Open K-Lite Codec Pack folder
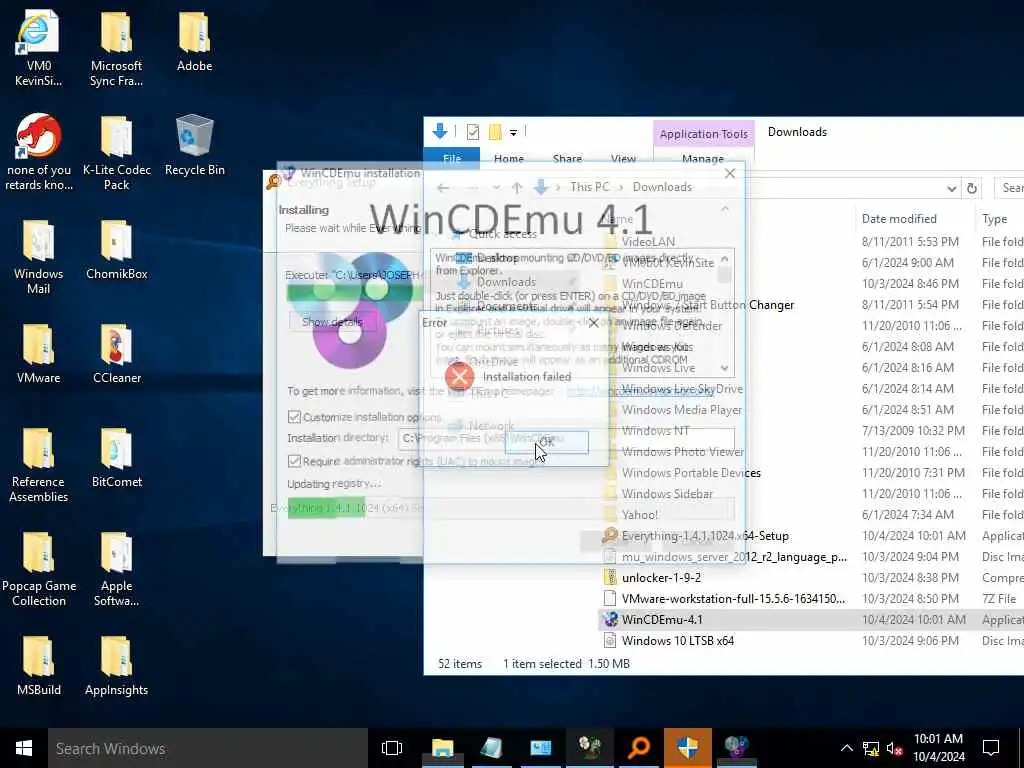The width and height of the screenshot is (1024, 768). [x=116, y=153]
